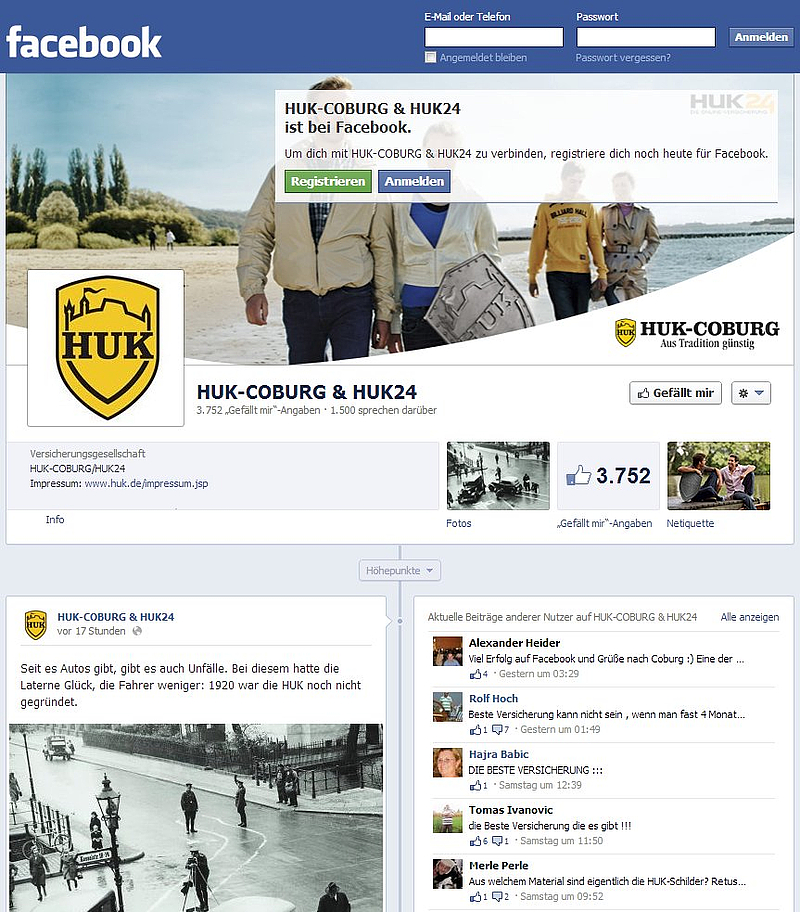Viewport: 800px width, 912px height.
Task: Click the like icon on Tomas Ivanovic's post
Action: tap(475, 842)
